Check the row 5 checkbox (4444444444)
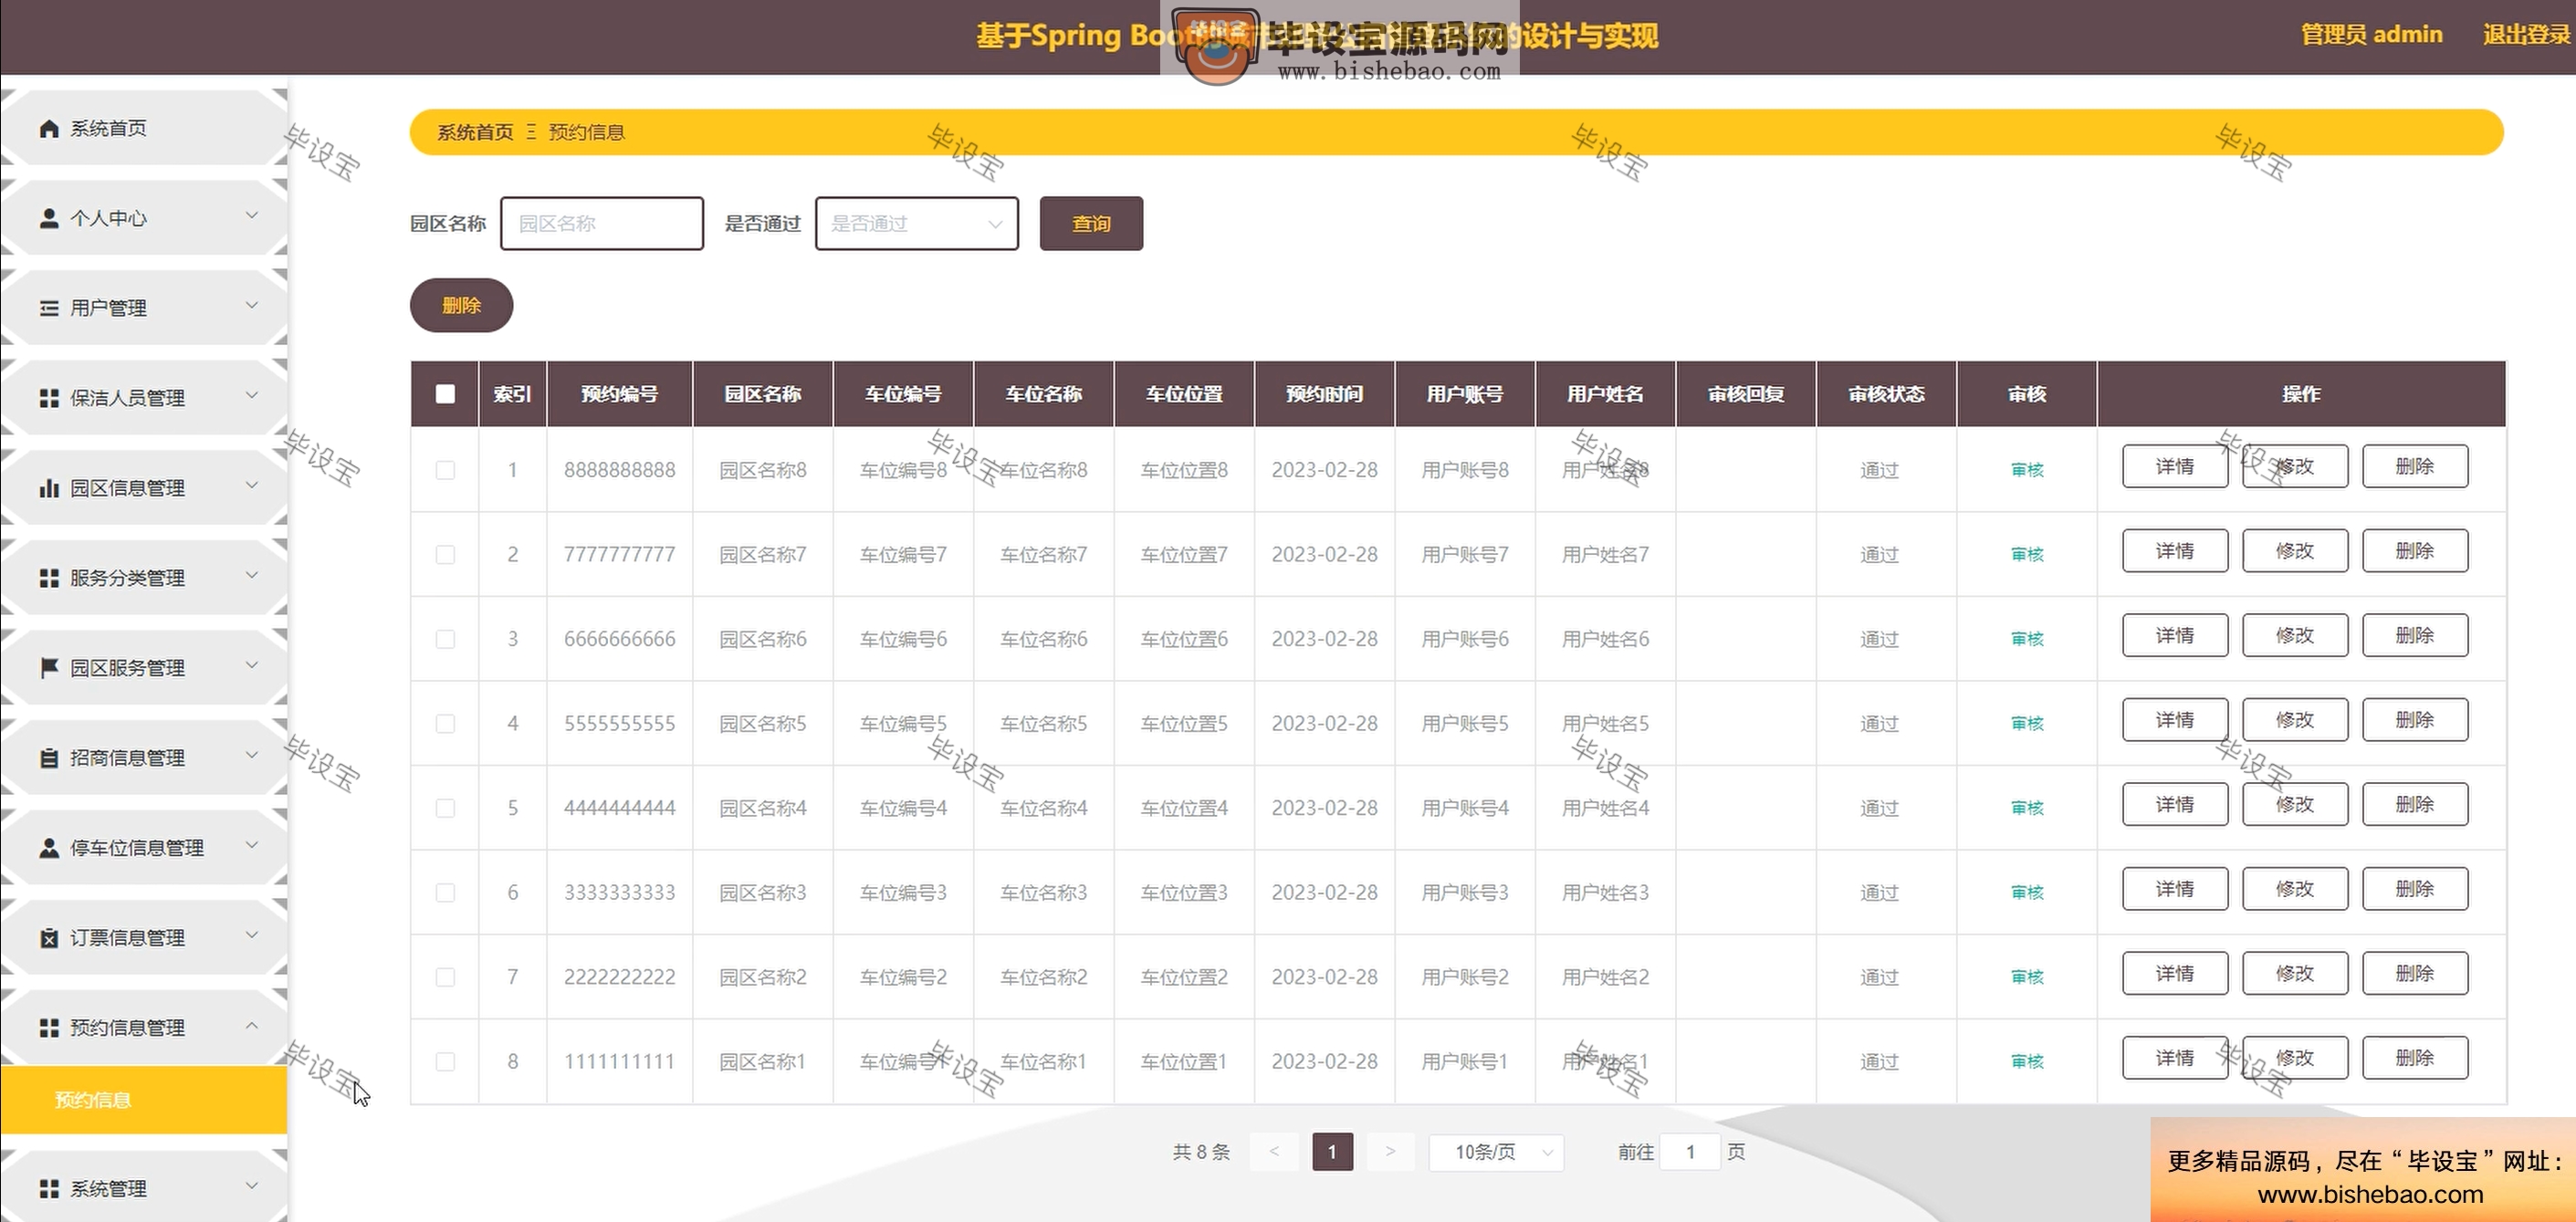 coord(445,808)
